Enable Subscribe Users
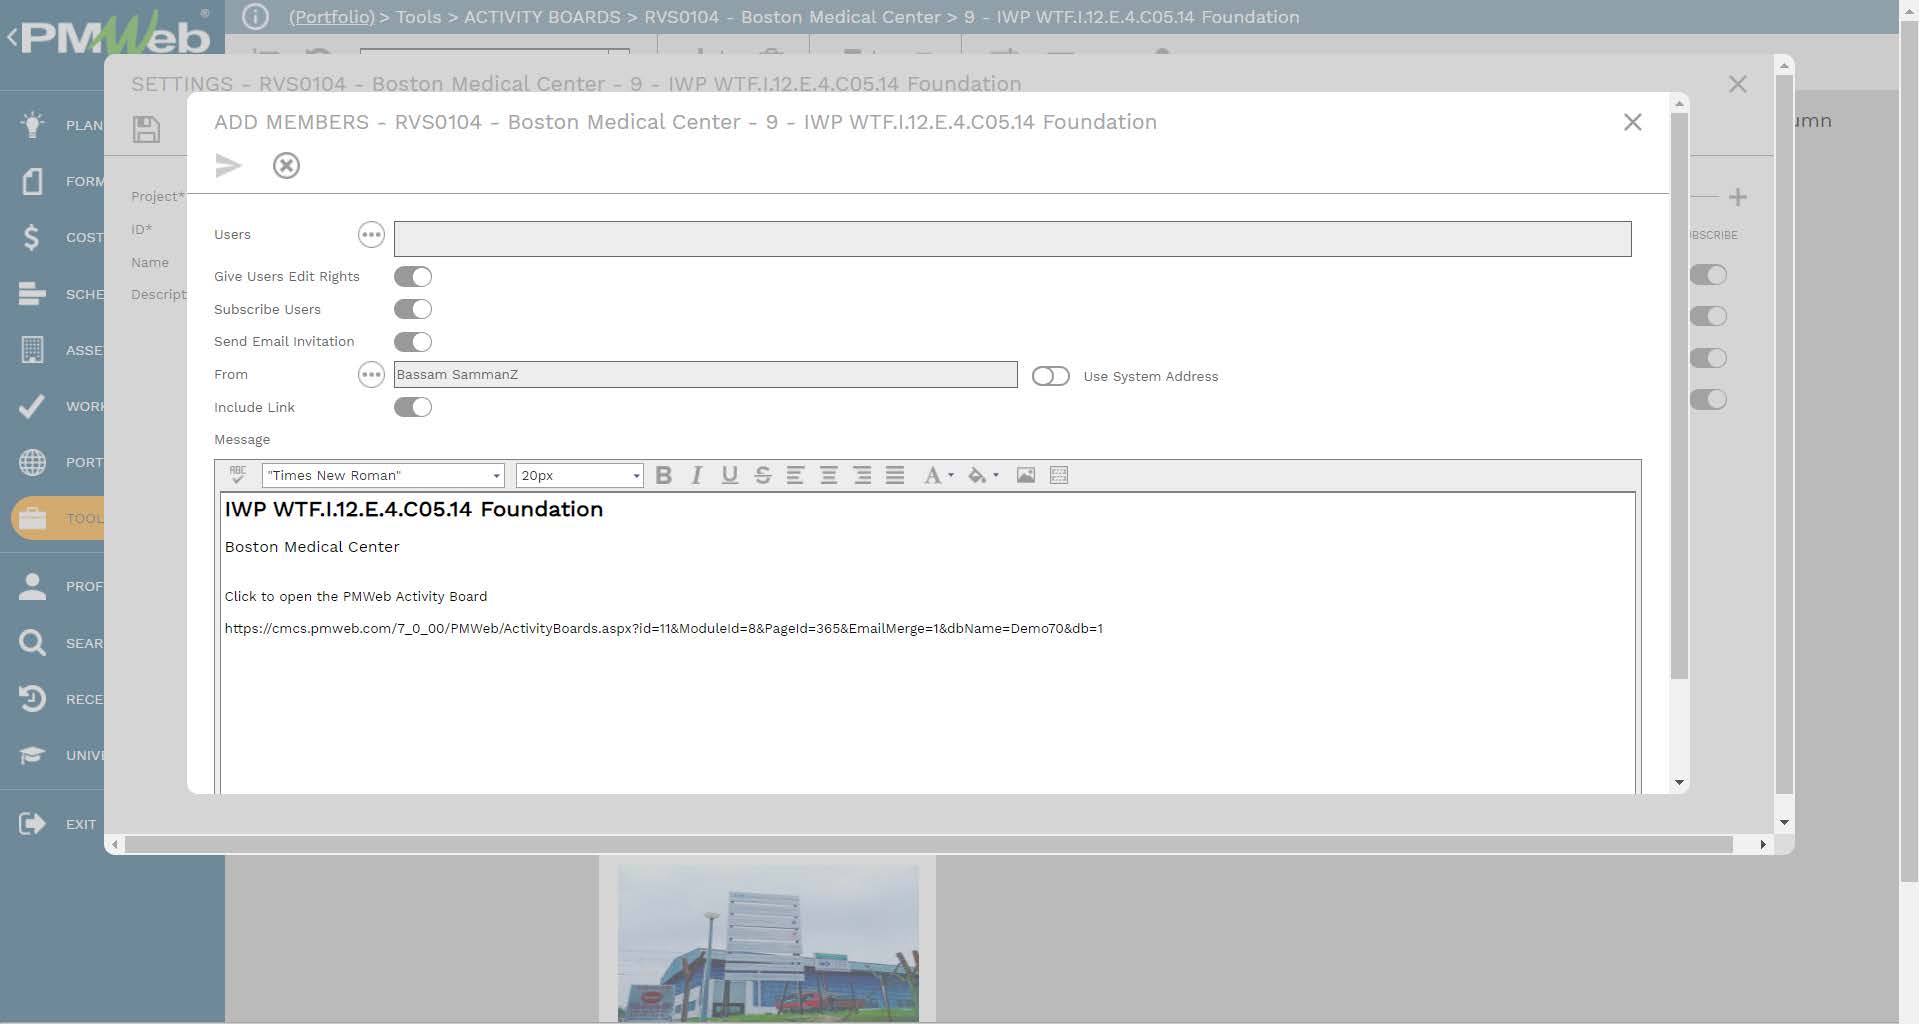The image size is (1919, 1024). (x=413, y=308)
